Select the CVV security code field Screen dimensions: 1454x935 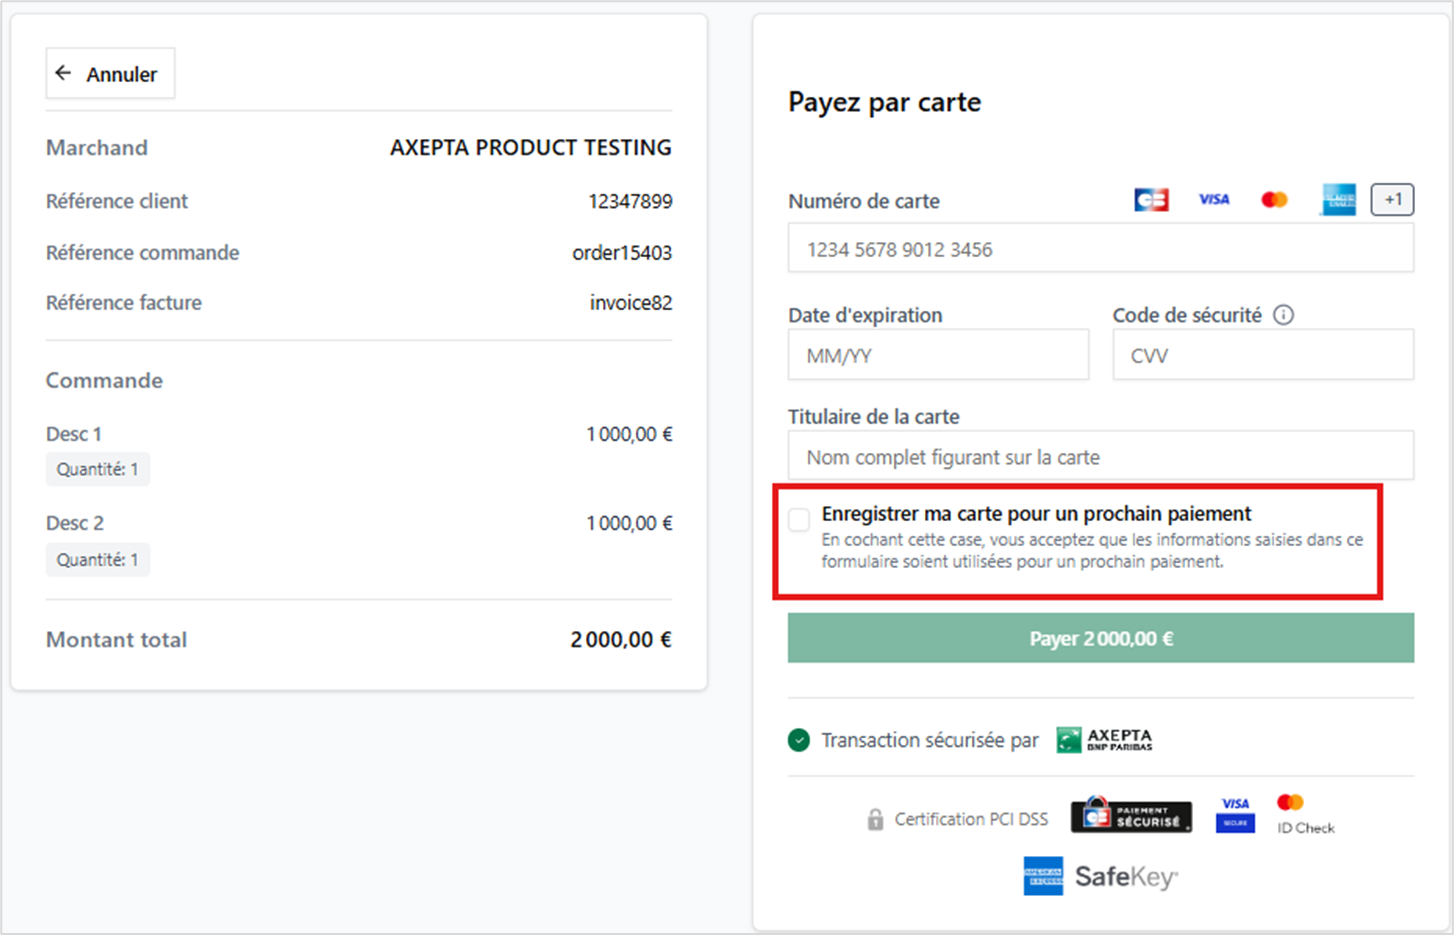[1262, 356]
